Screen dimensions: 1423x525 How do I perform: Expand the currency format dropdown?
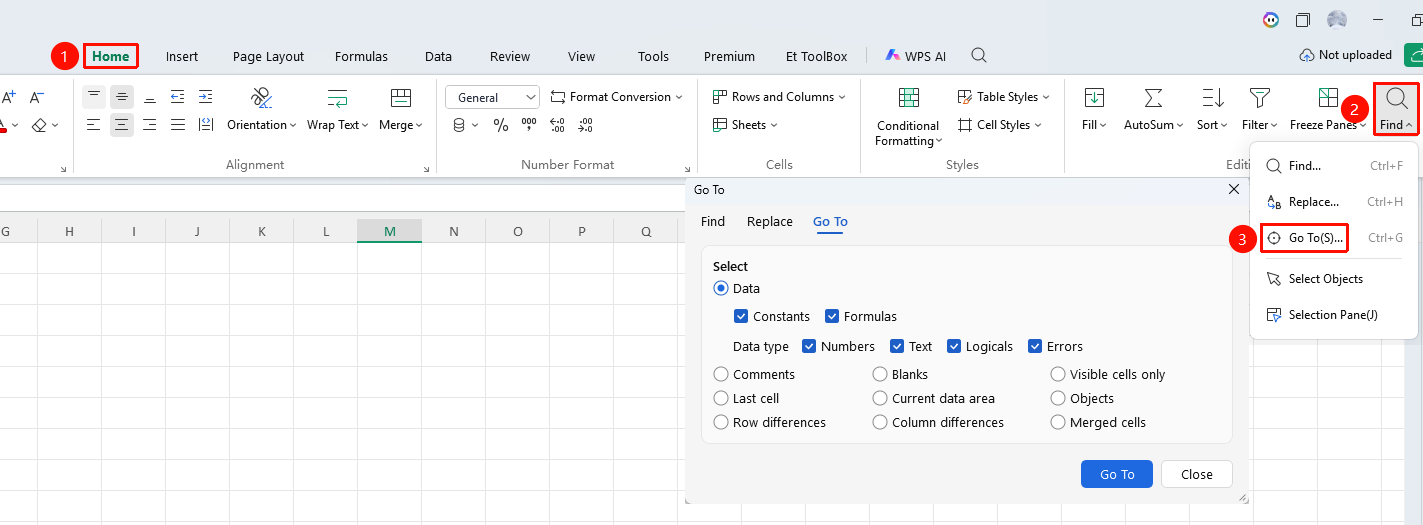pos(476,125)
